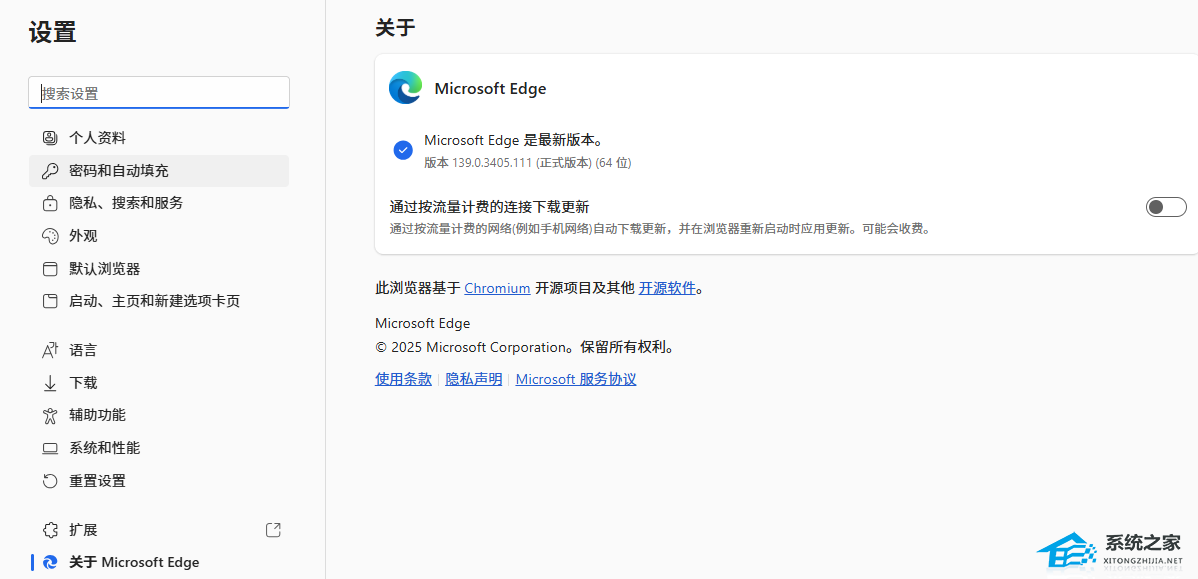Click the laptop icon beside 系统和性能
Screen dimensions: 1198x579
click(50, 448)
